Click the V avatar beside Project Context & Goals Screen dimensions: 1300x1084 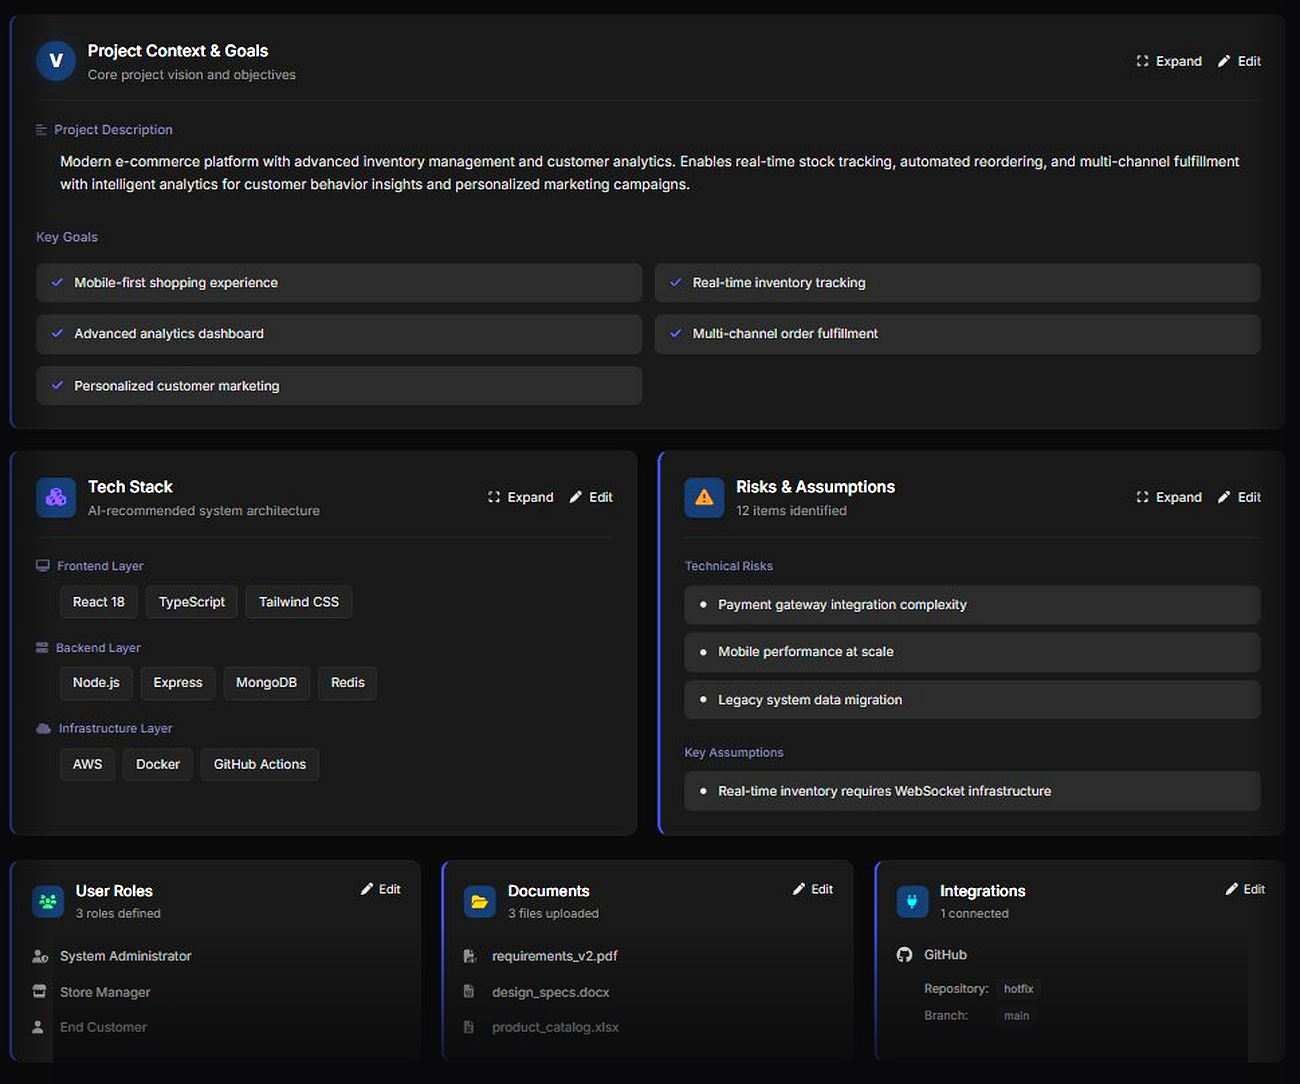click(x=56, y=61)
